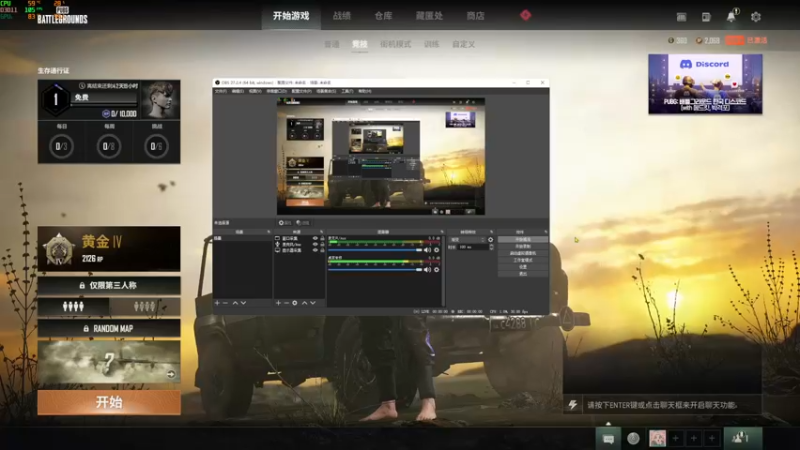Toggle visibility of first OBS source
The height and width of the screenshot is (450, 800).
coord(315,238)
